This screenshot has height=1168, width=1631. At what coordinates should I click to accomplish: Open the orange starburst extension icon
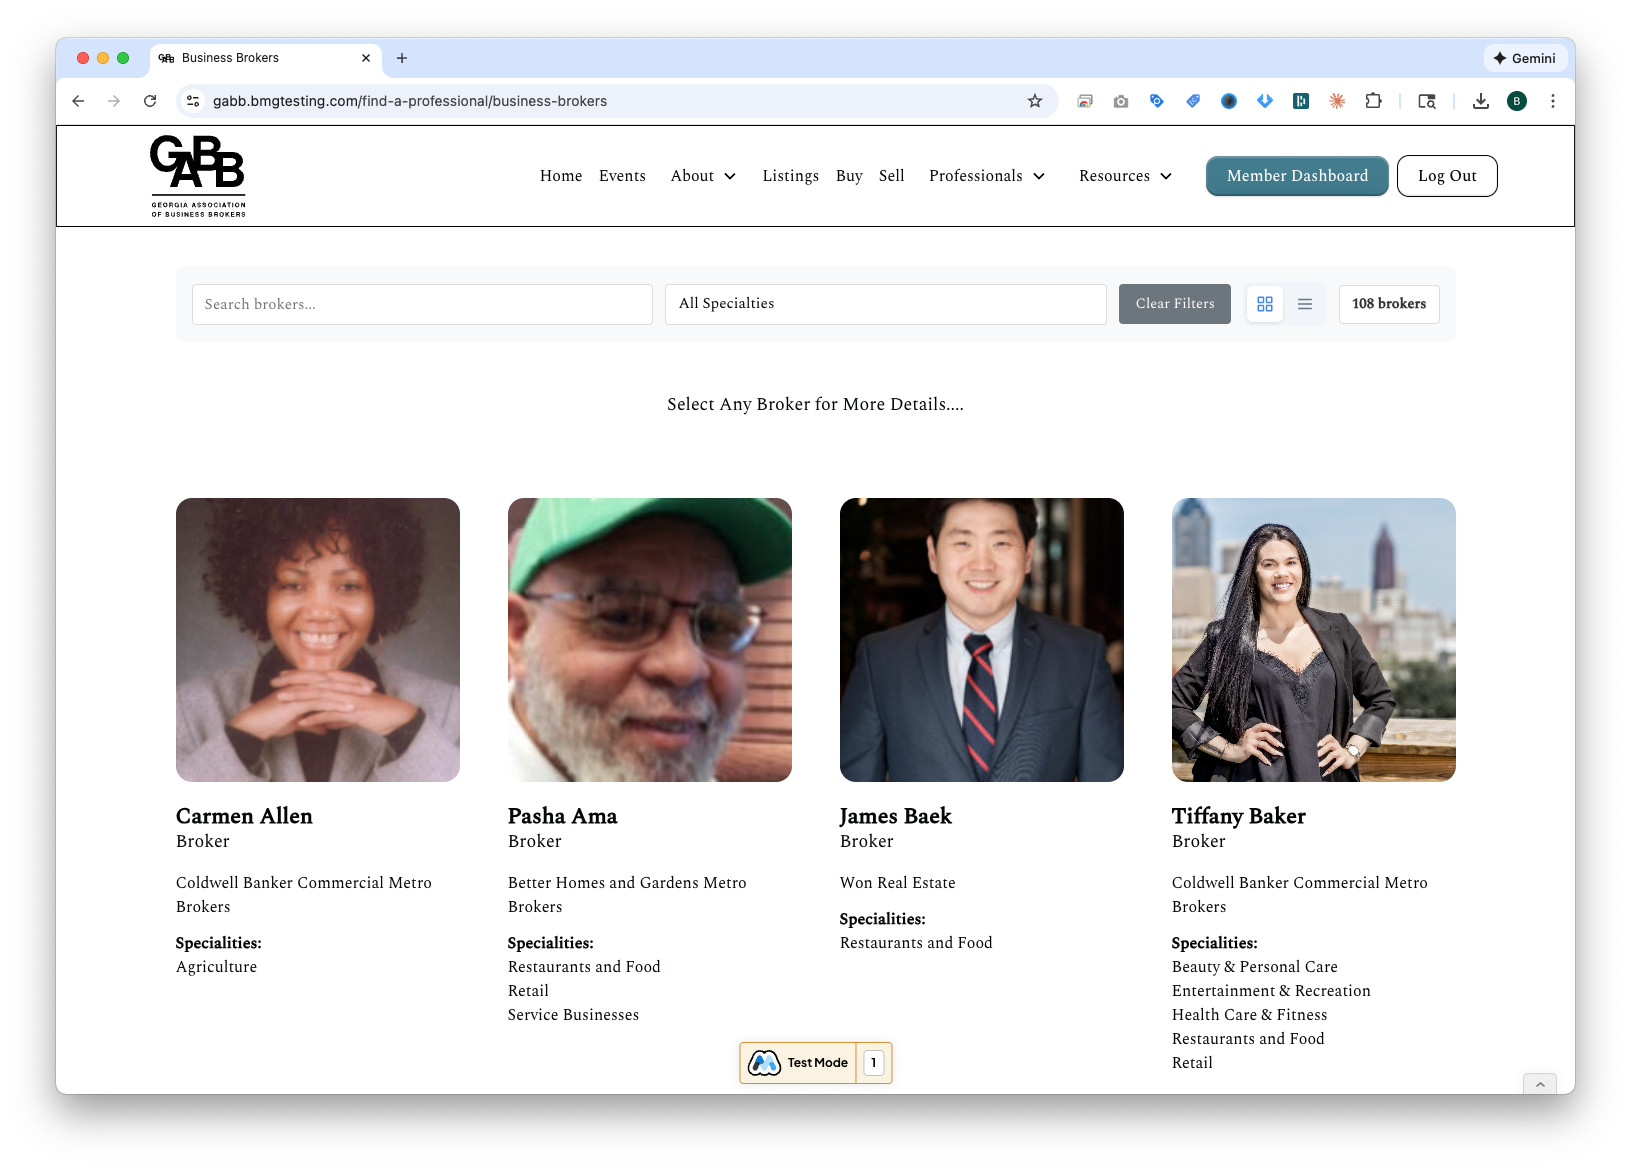[x=1337, y=101]
